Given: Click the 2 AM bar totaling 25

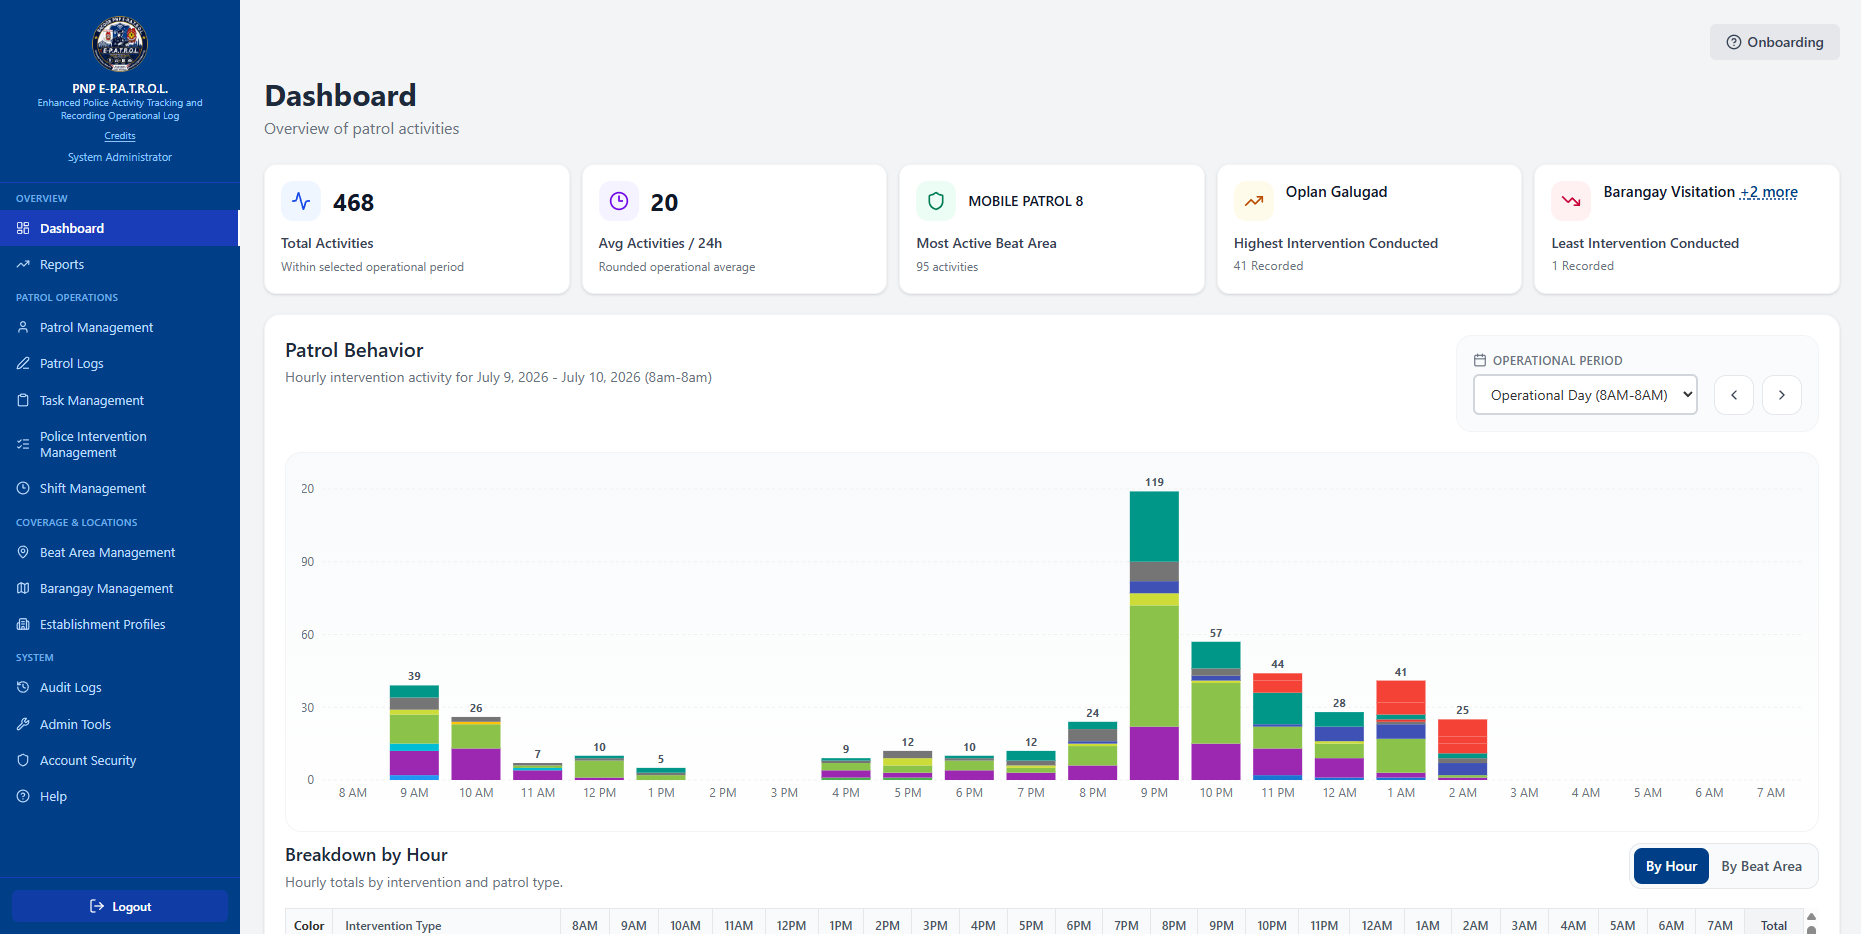Looking at the screenshot, I should tap(1463, 750).
